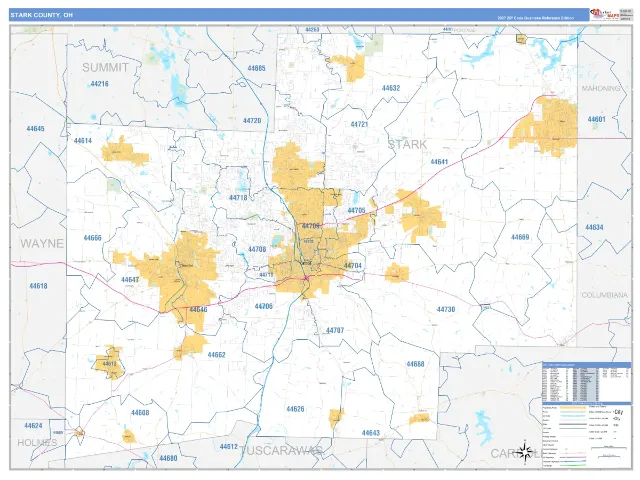Click ZIP code label 44608
This screenshot has width=640, height=480.
coord(140,413)
